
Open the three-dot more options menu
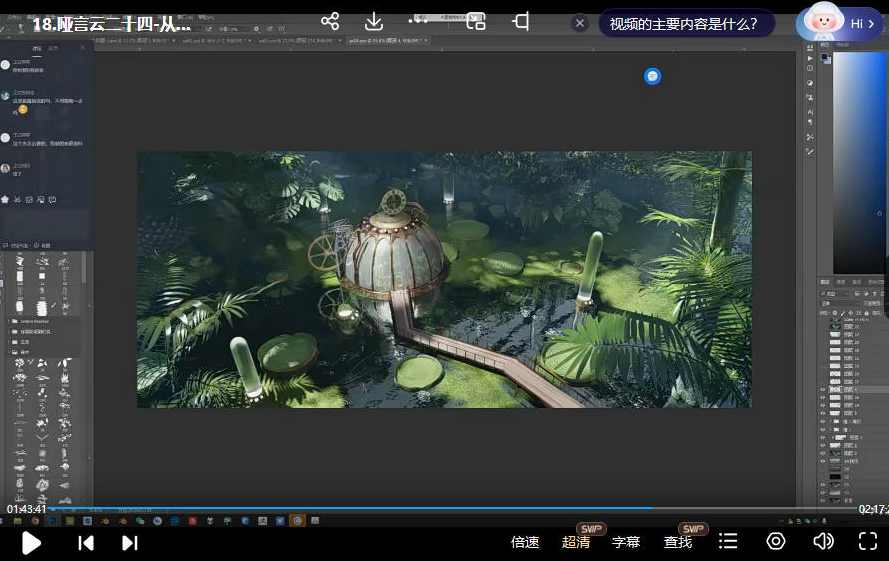[x=418, y=21]
